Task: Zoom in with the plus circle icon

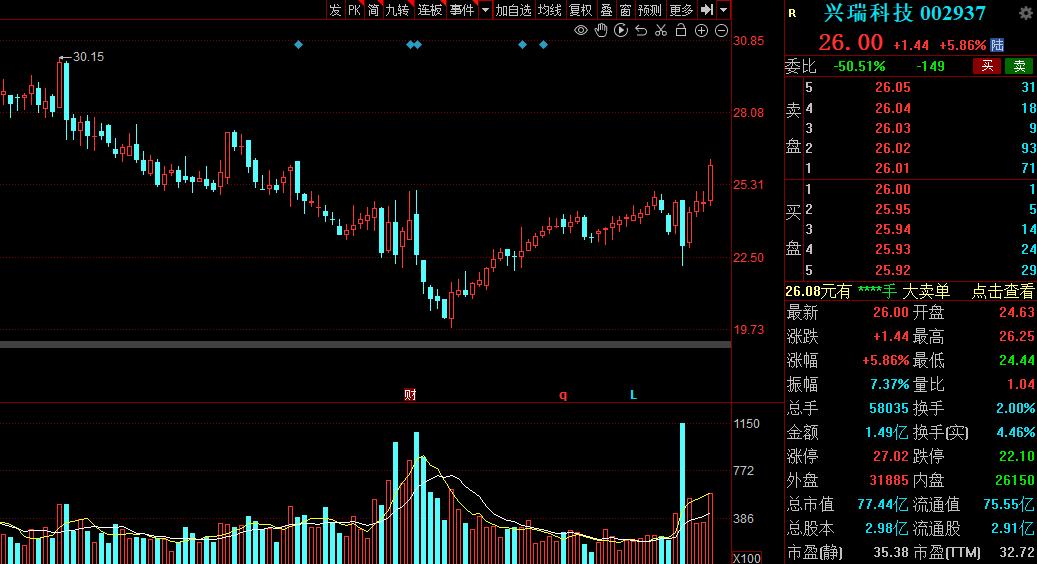Action: coord(702,30)
